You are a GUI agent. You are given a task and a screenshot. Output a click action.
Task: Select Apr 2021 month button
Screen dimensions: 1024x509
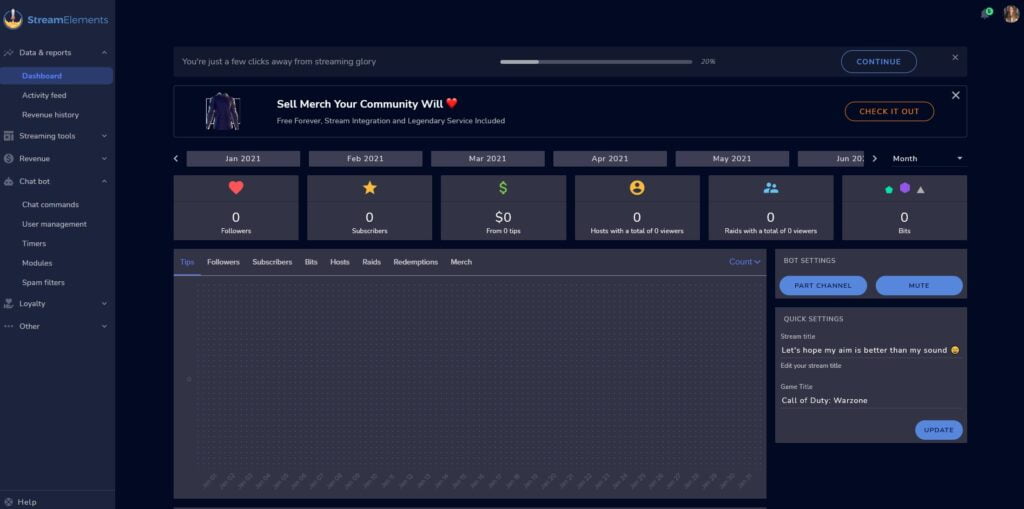610,159
